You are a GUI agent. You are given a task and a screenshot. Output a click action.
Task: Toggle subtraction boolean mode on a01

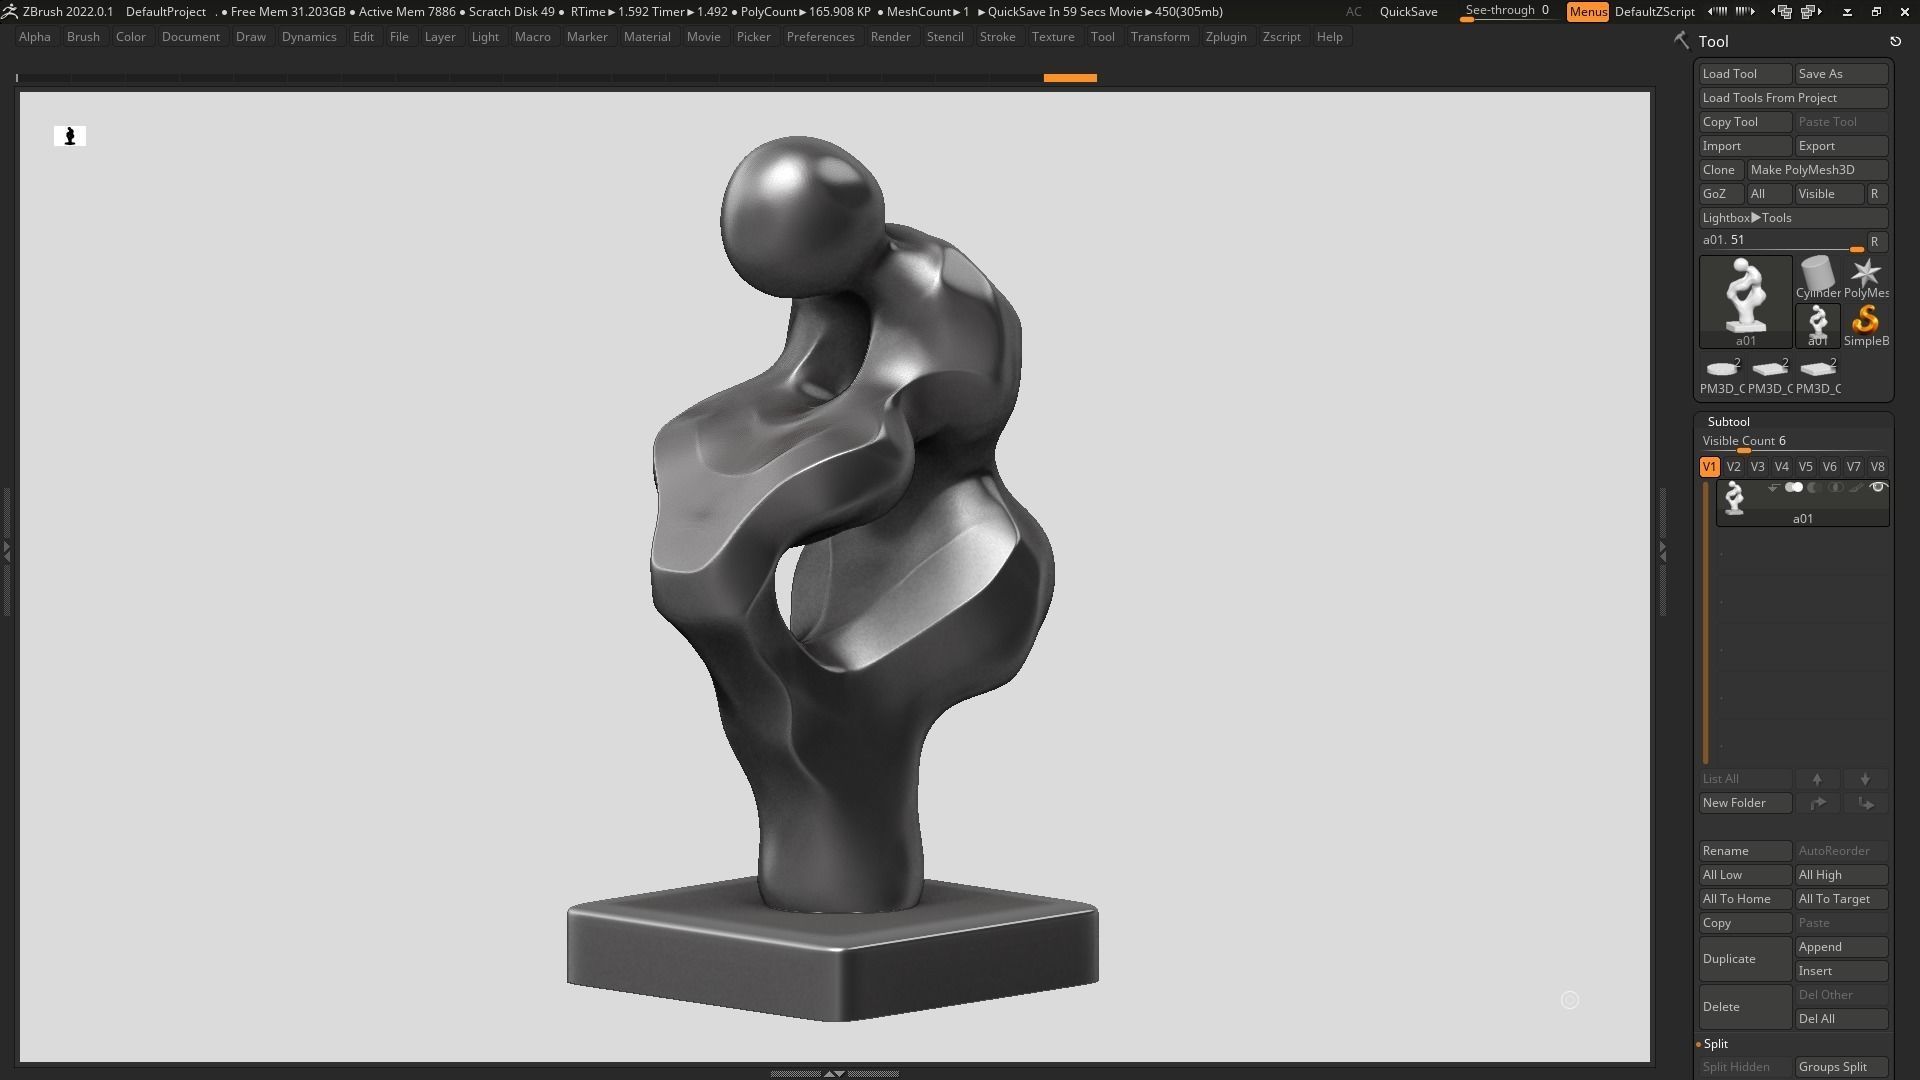1814,488
